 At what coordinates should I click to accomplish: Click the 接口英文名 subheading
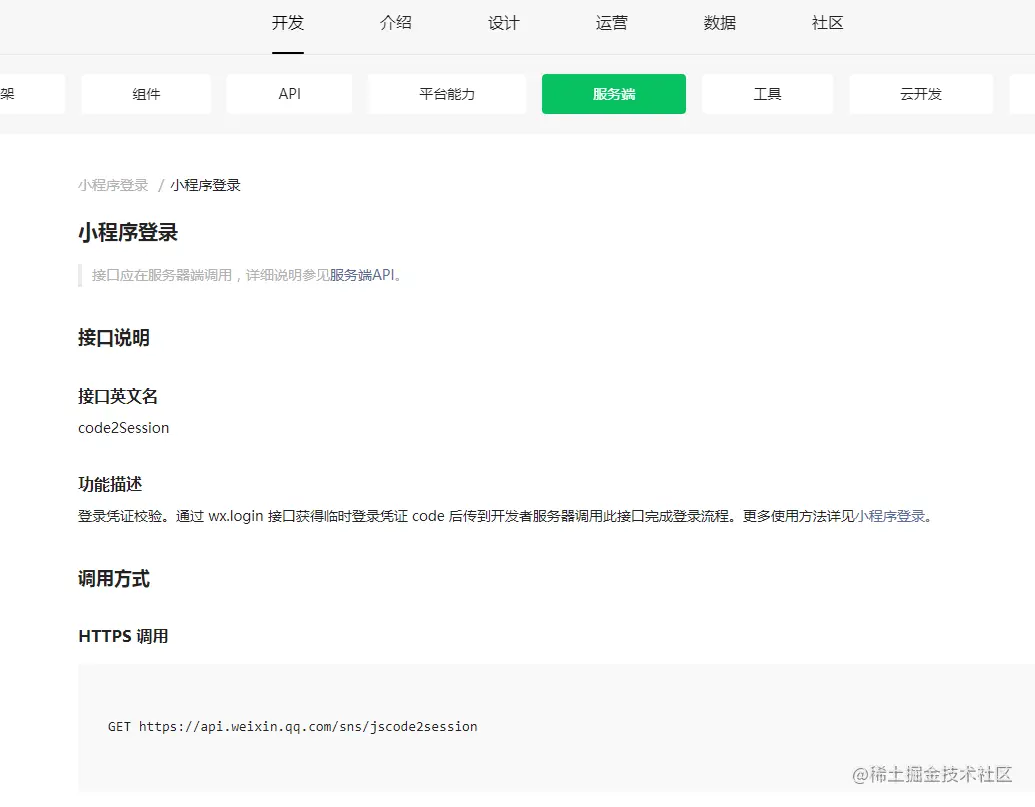coord(117,396)
